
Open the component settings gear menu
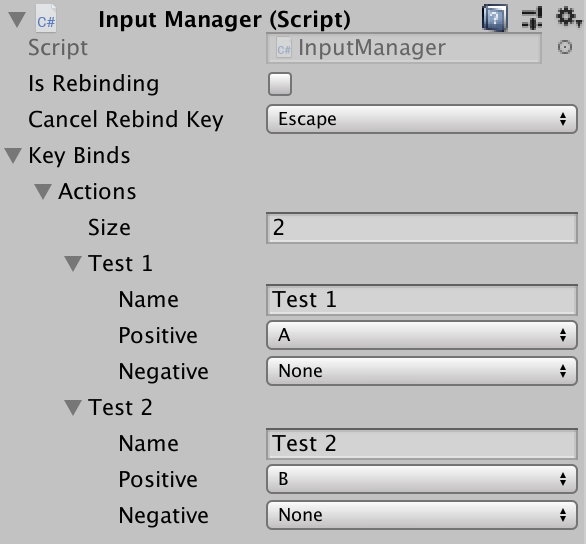[x=568, y=17]
